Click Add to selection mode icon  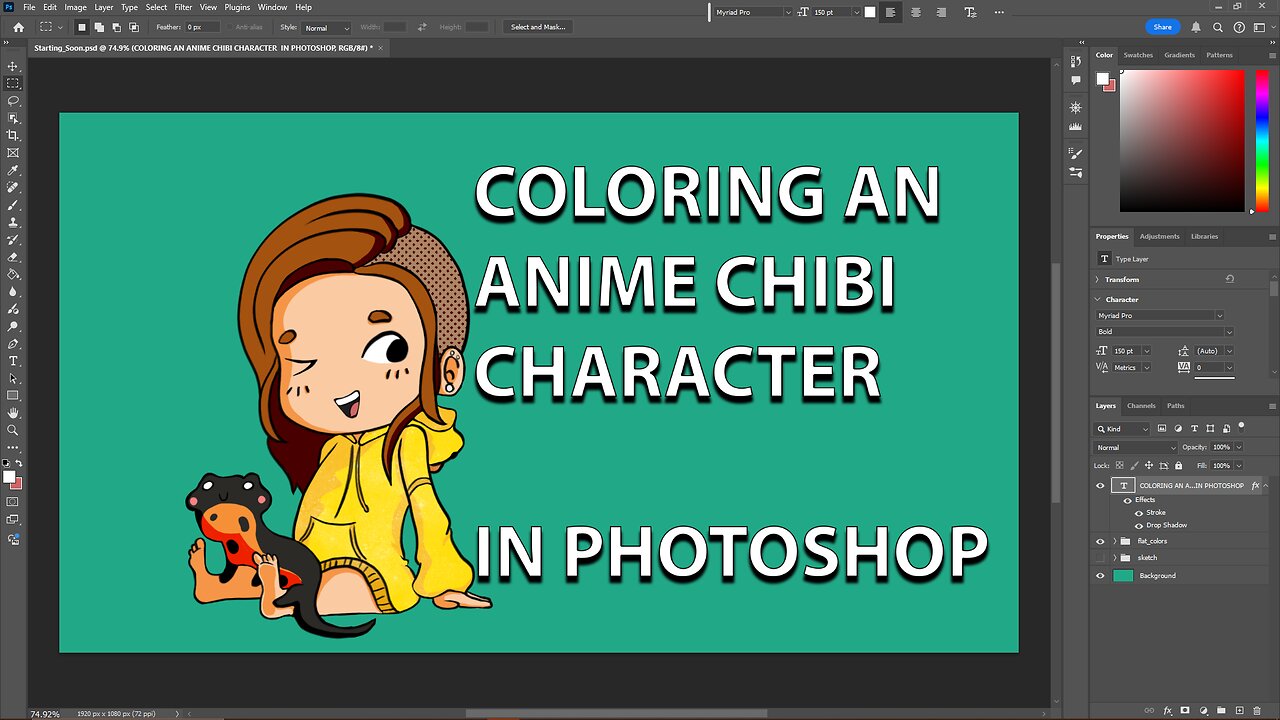click(x=99, y=27)
